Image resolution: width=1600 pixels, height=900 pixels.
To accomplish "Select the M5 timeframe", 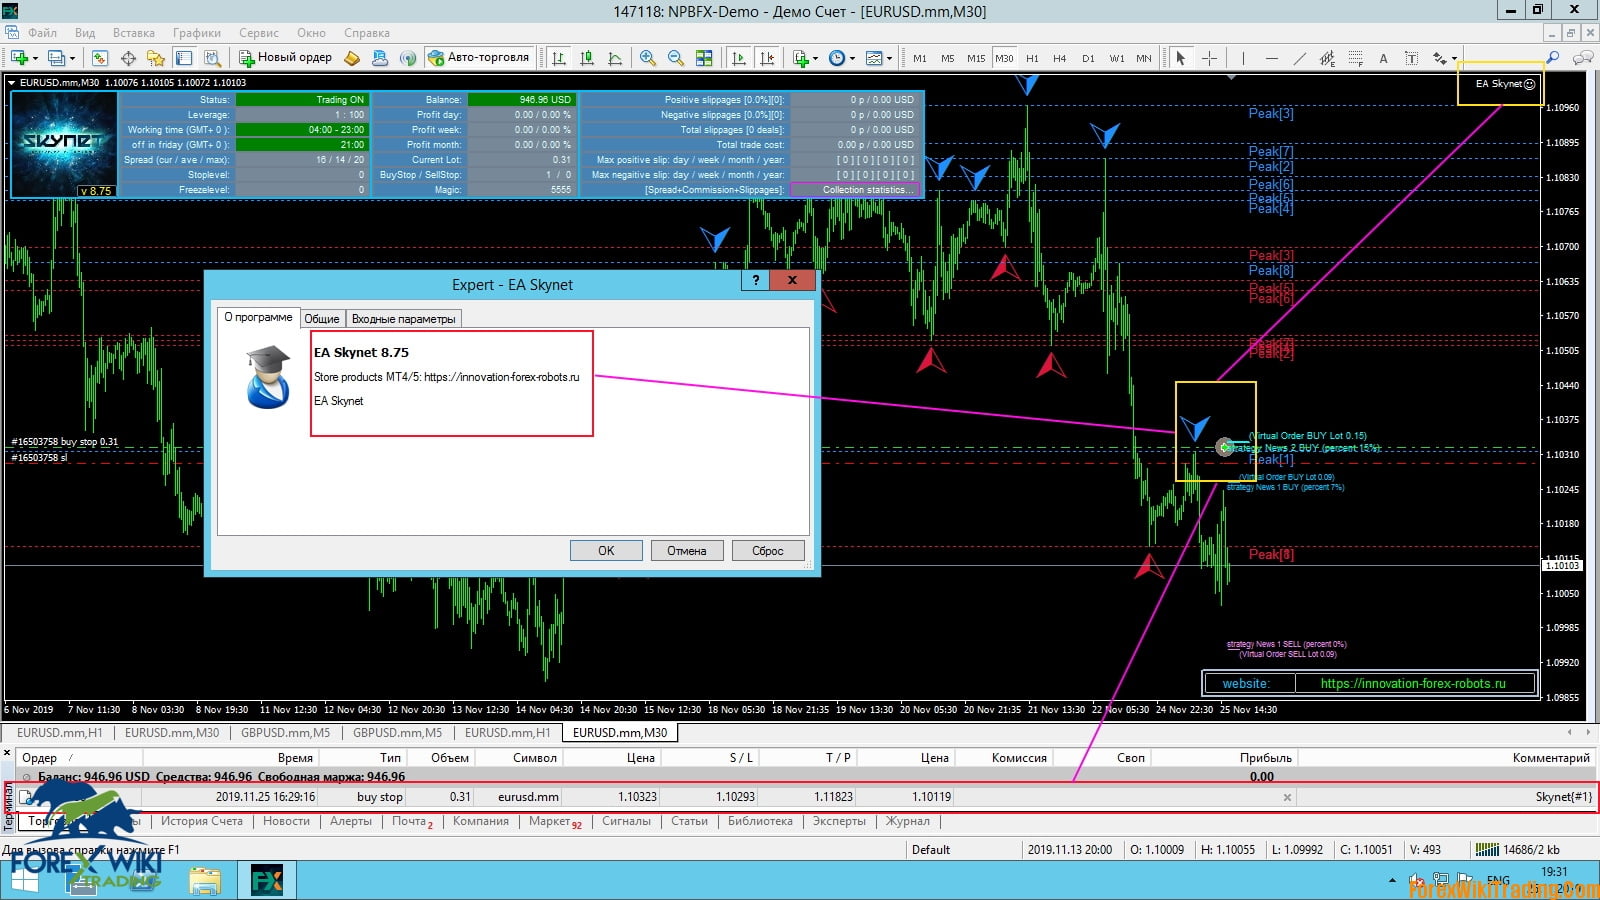I will (947, 58).
